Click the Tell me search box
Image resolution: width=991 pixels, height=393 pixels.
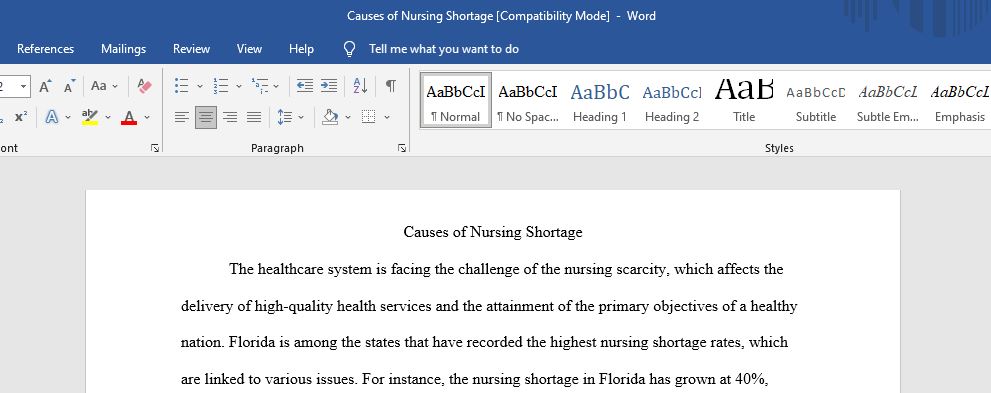[444, 49]
